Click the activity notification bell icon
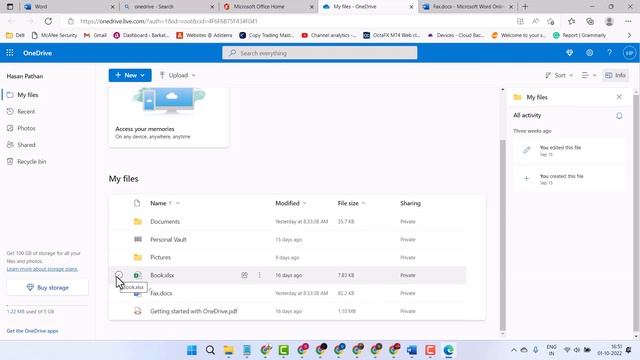Screen dimensions: 640x360 (619, 116)
